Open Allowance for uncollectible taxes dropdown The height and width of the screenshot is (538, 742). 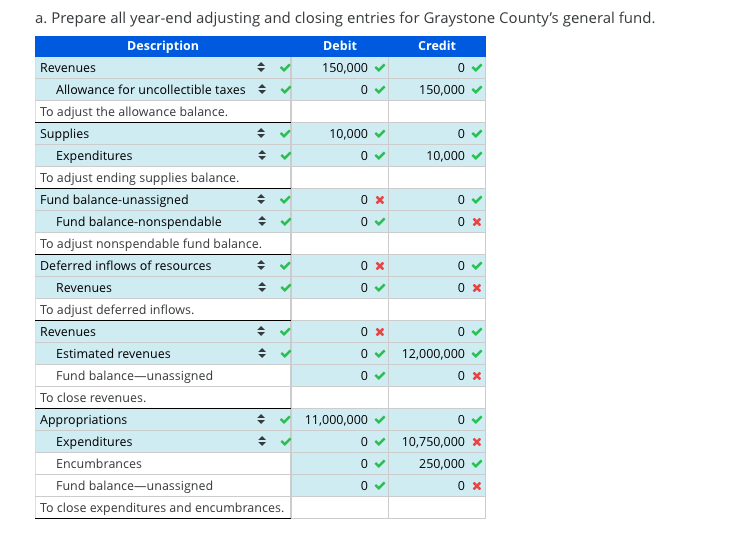(262, 89)
